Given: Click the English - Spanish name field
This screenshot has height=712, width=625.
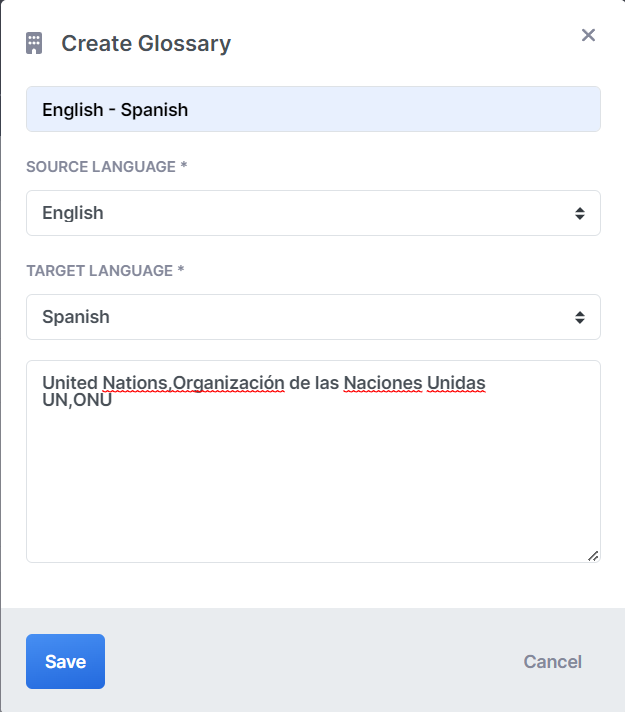Looking at the screenshot, I should [x=313, y=109].
